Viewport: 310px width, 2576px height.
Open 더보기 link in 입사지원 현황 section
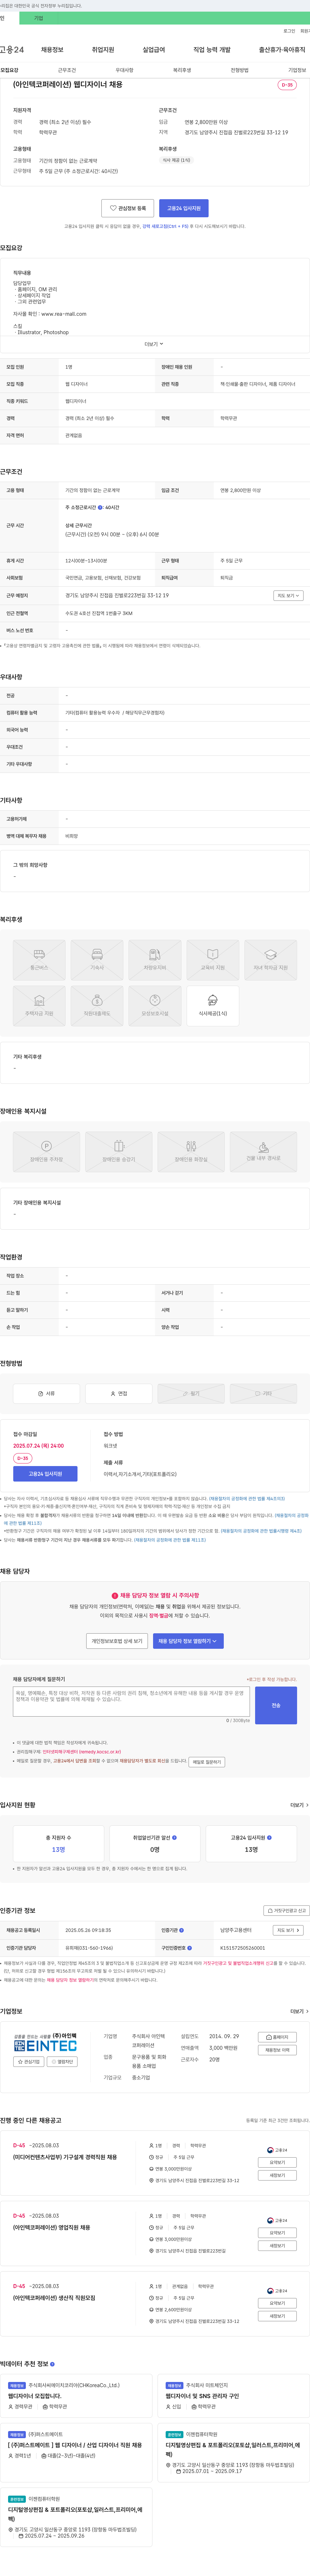coord(299,1805)
